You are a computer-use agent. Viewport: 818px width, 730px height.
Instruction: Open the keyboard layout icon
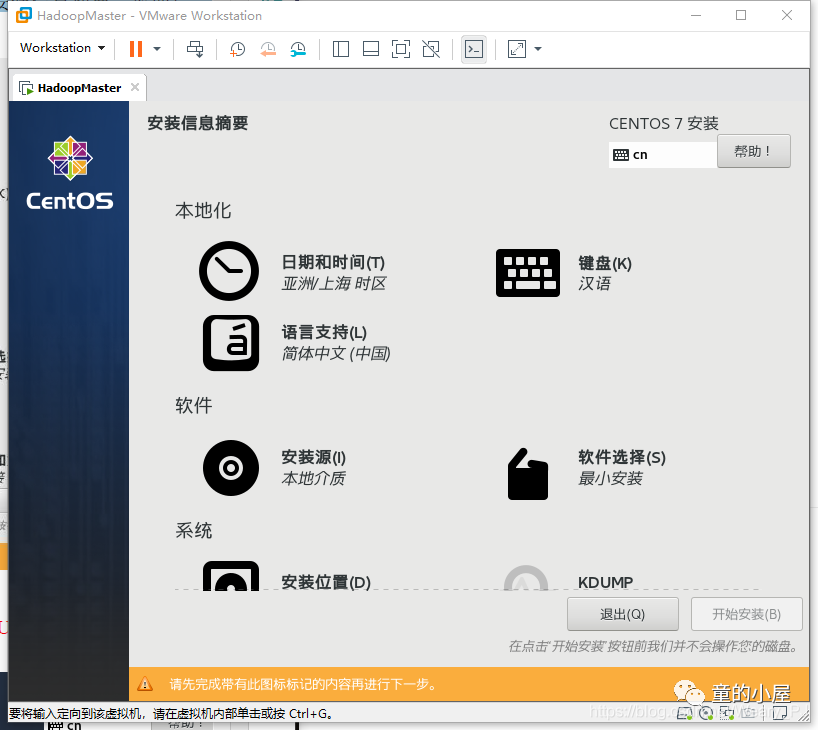(x=527, y=273)
